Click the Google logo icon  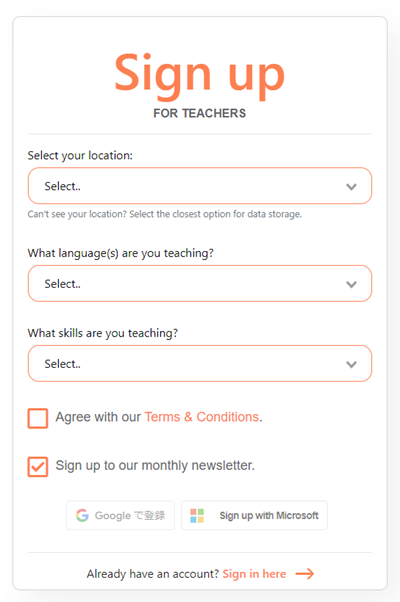pyautogui.click(x=82, y=515)
